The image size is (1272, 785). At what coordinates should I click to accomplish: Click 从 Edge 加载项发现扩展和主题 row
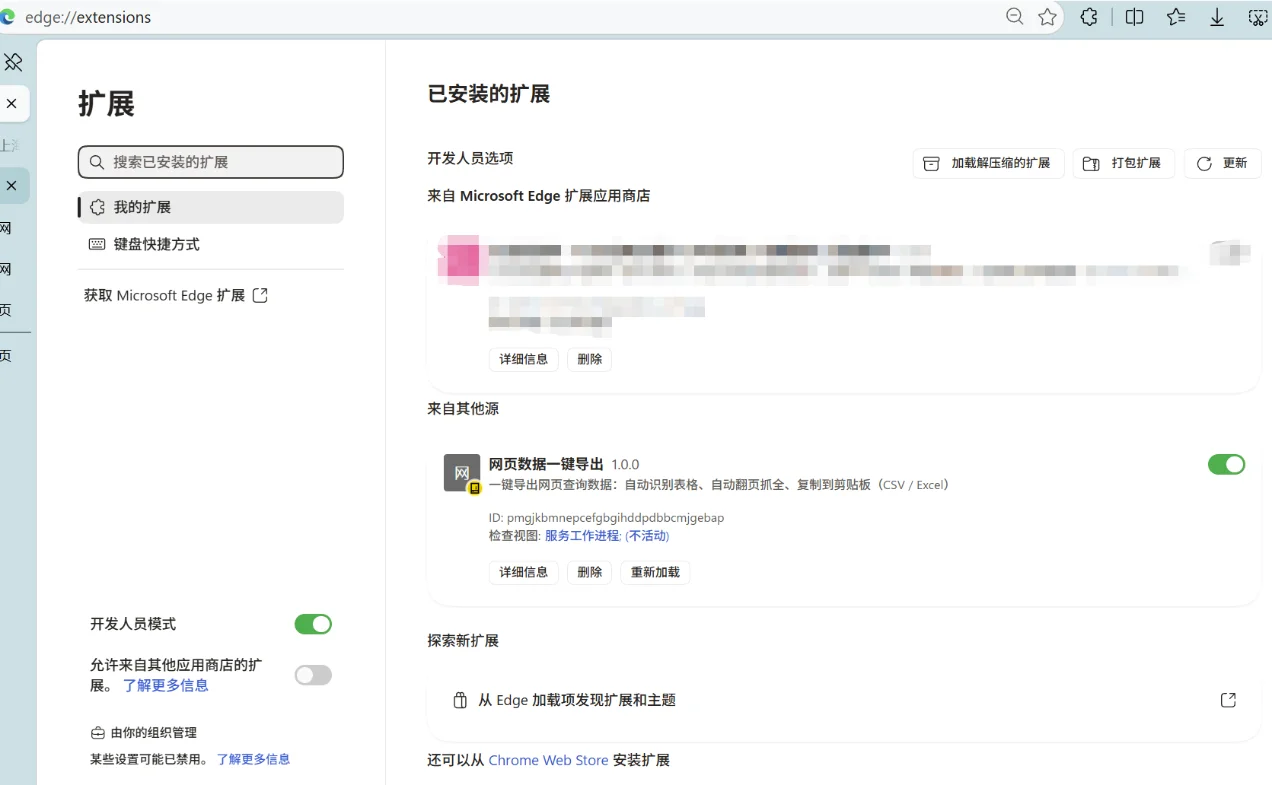843,700
